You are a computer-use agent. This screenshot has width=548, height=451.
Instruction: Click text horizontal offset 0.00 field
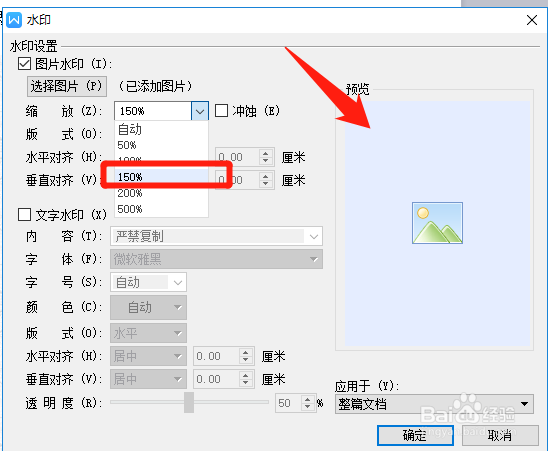(217, 356)
